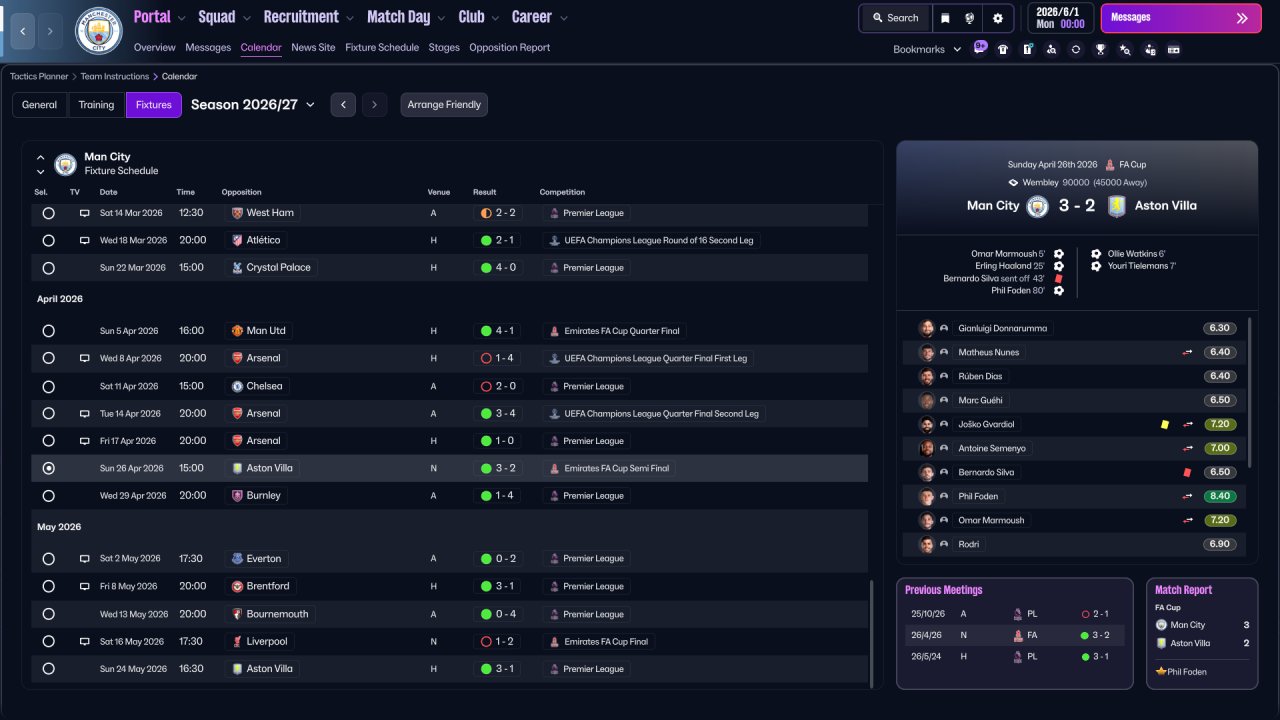Viewport: 1280px width, 720px height.
Task: Click the fixture list vertical scrollbar
Action: coord(872,633)
